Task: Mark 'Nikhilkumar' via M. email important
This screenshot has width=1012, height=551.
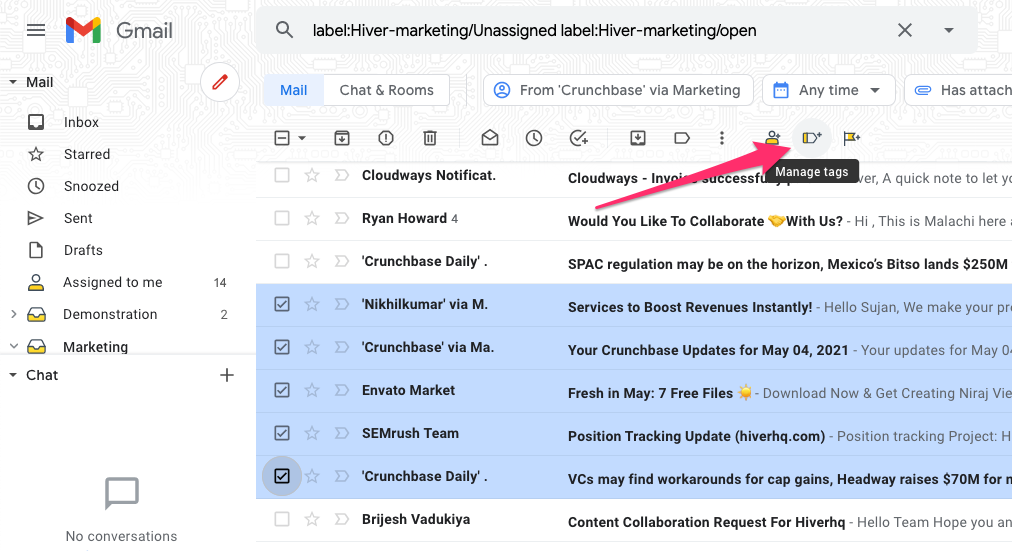Action: pyautogui.click(x=341, y=304)
